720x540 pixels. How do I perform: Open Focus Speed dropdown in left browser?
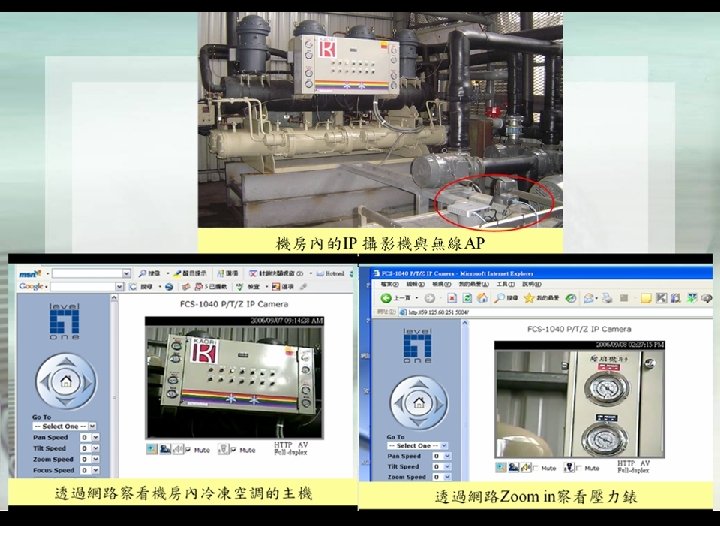click(90, 470)
